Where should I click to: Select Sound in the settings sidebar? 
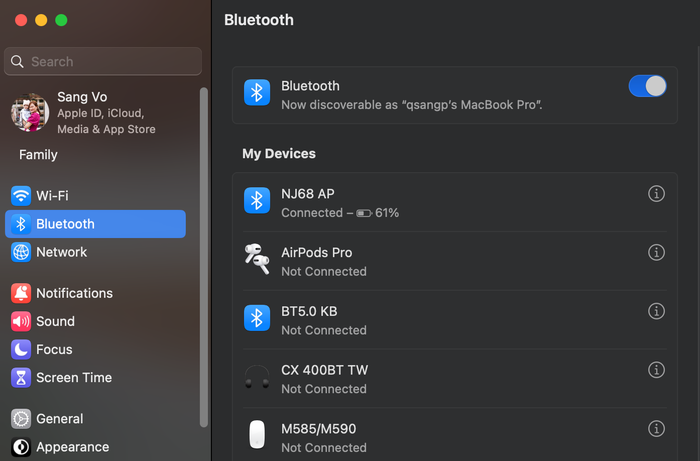point(95,321)
